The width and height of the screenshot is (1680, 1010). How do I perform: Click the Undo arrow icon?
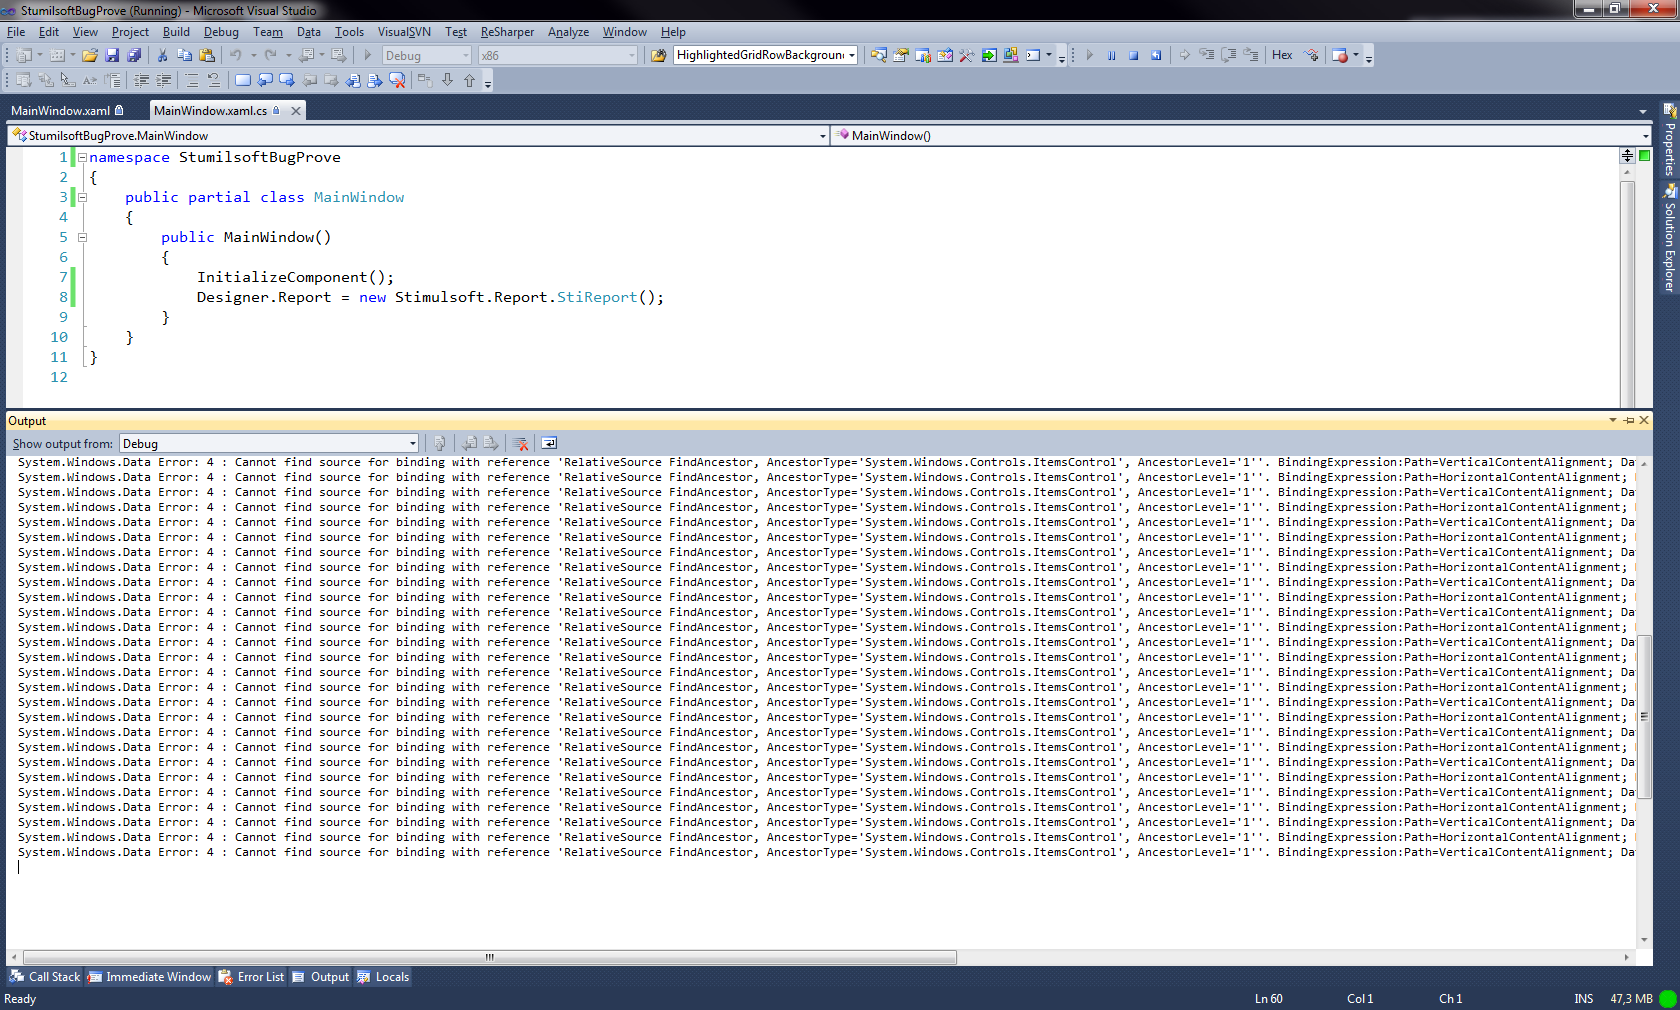(236, 56)
